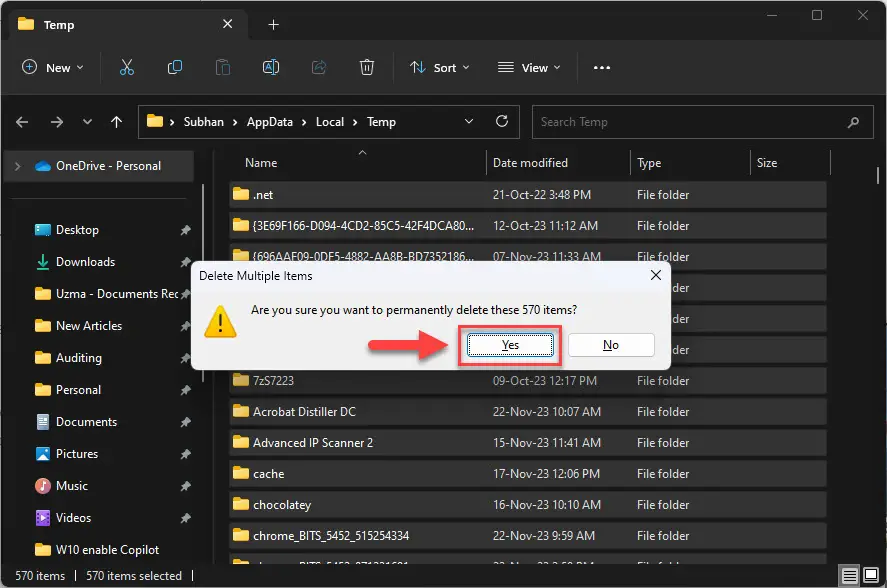Click the back navigation arrow
Image resolution: width=887 pixels, height=588 pixels.
coord(21,121)
